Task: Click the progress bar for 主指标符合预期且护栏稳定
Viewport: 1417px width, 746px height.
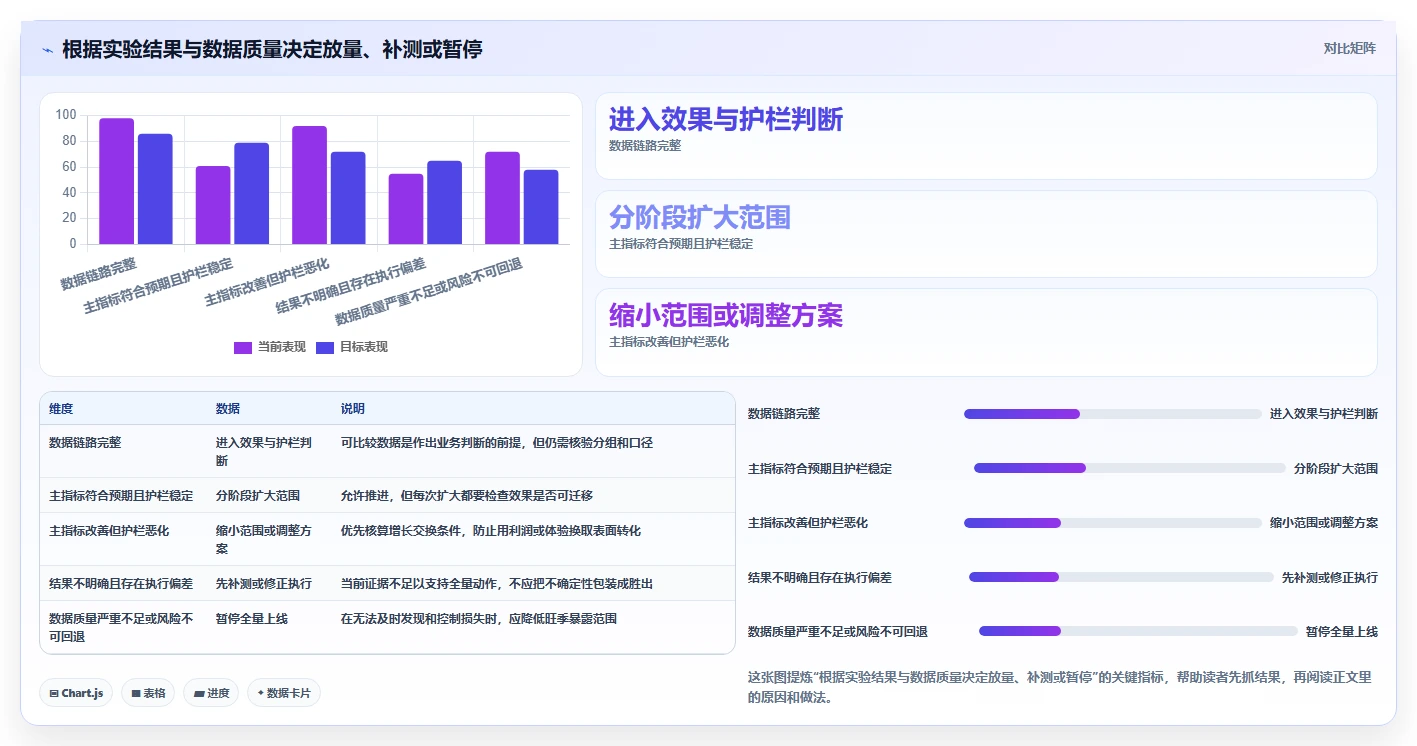Action: [1129, 468]
